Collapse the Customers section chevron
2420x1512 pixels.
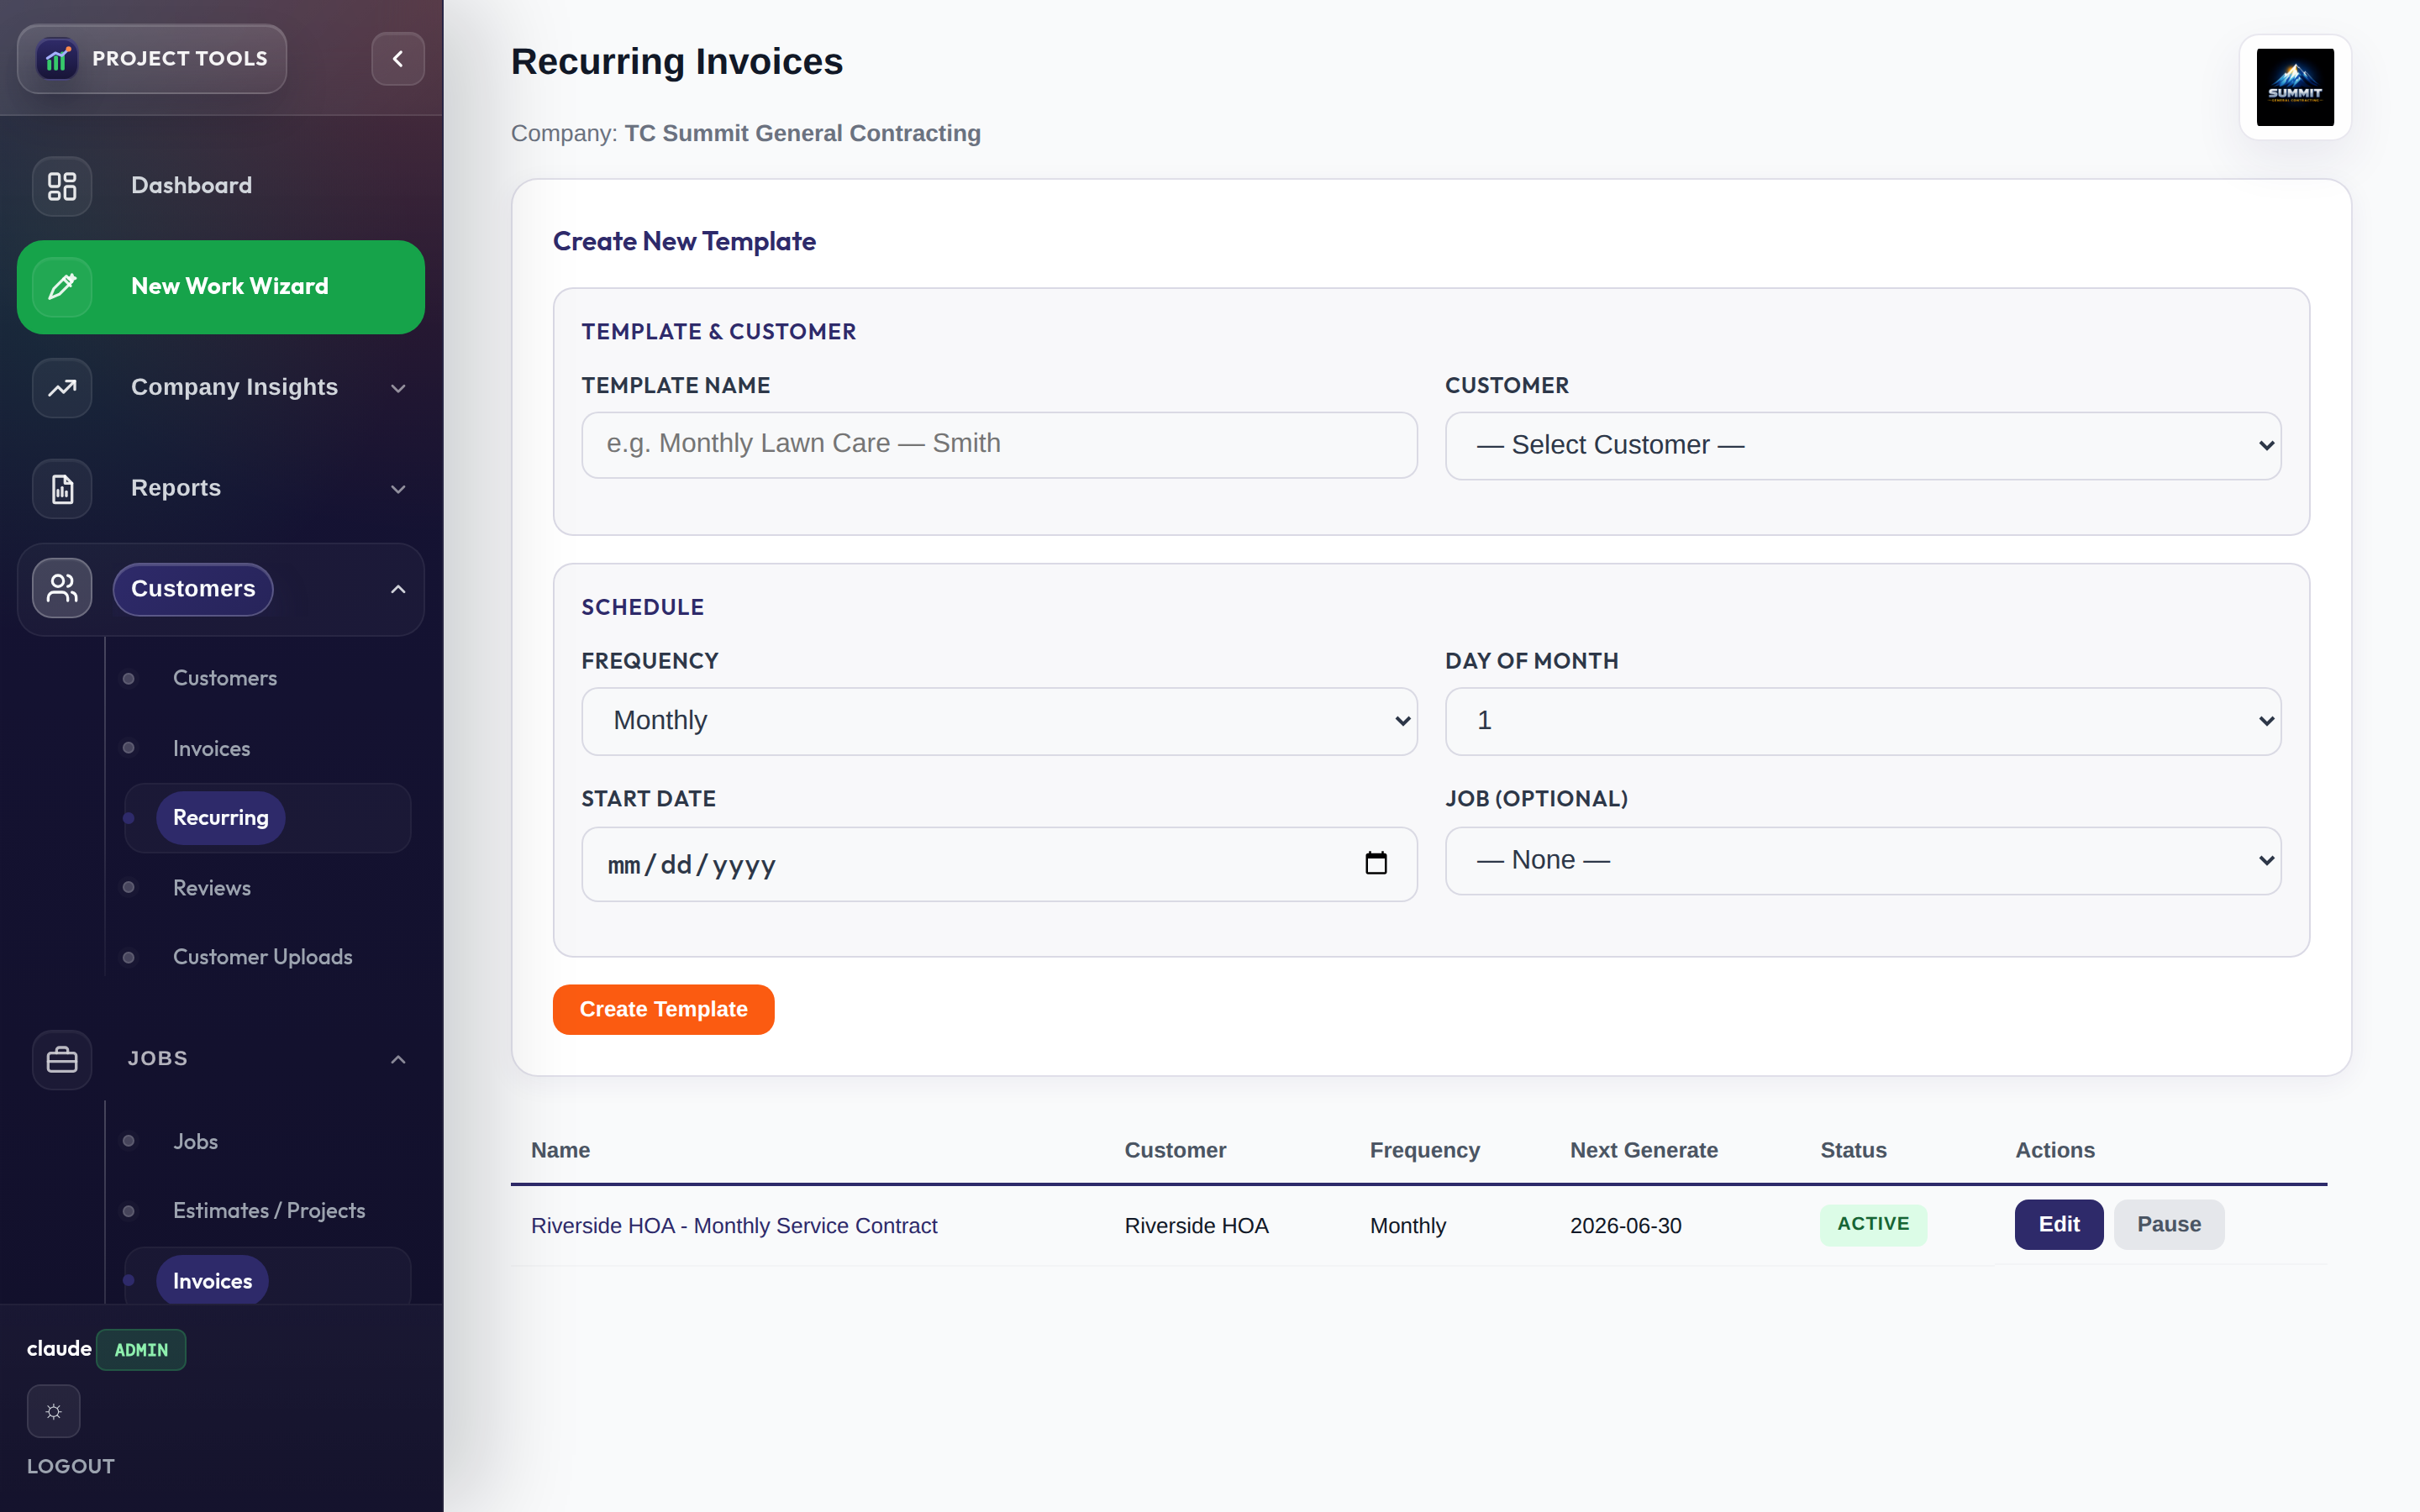[398, 589]
